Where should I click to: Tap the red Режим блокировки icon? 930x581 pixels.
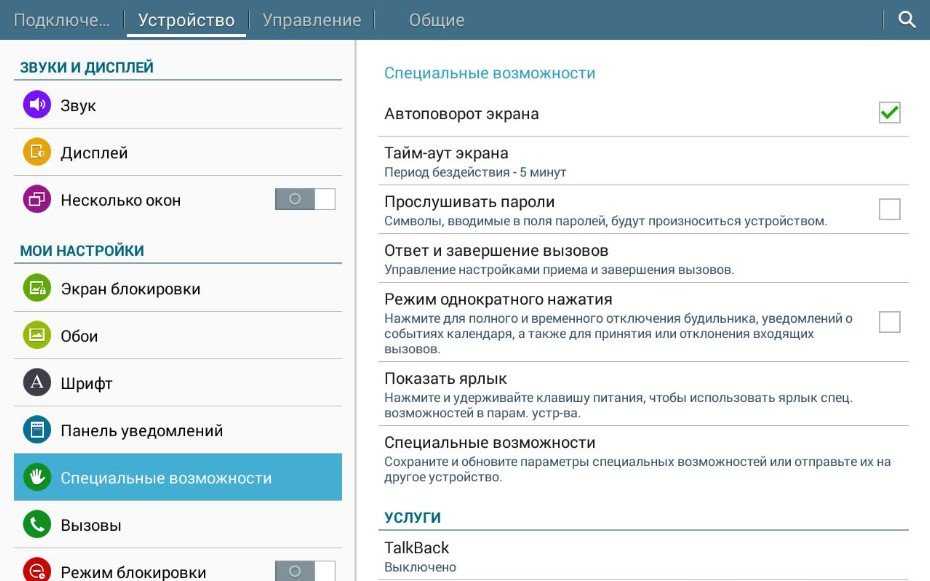(x=37, y=570)
